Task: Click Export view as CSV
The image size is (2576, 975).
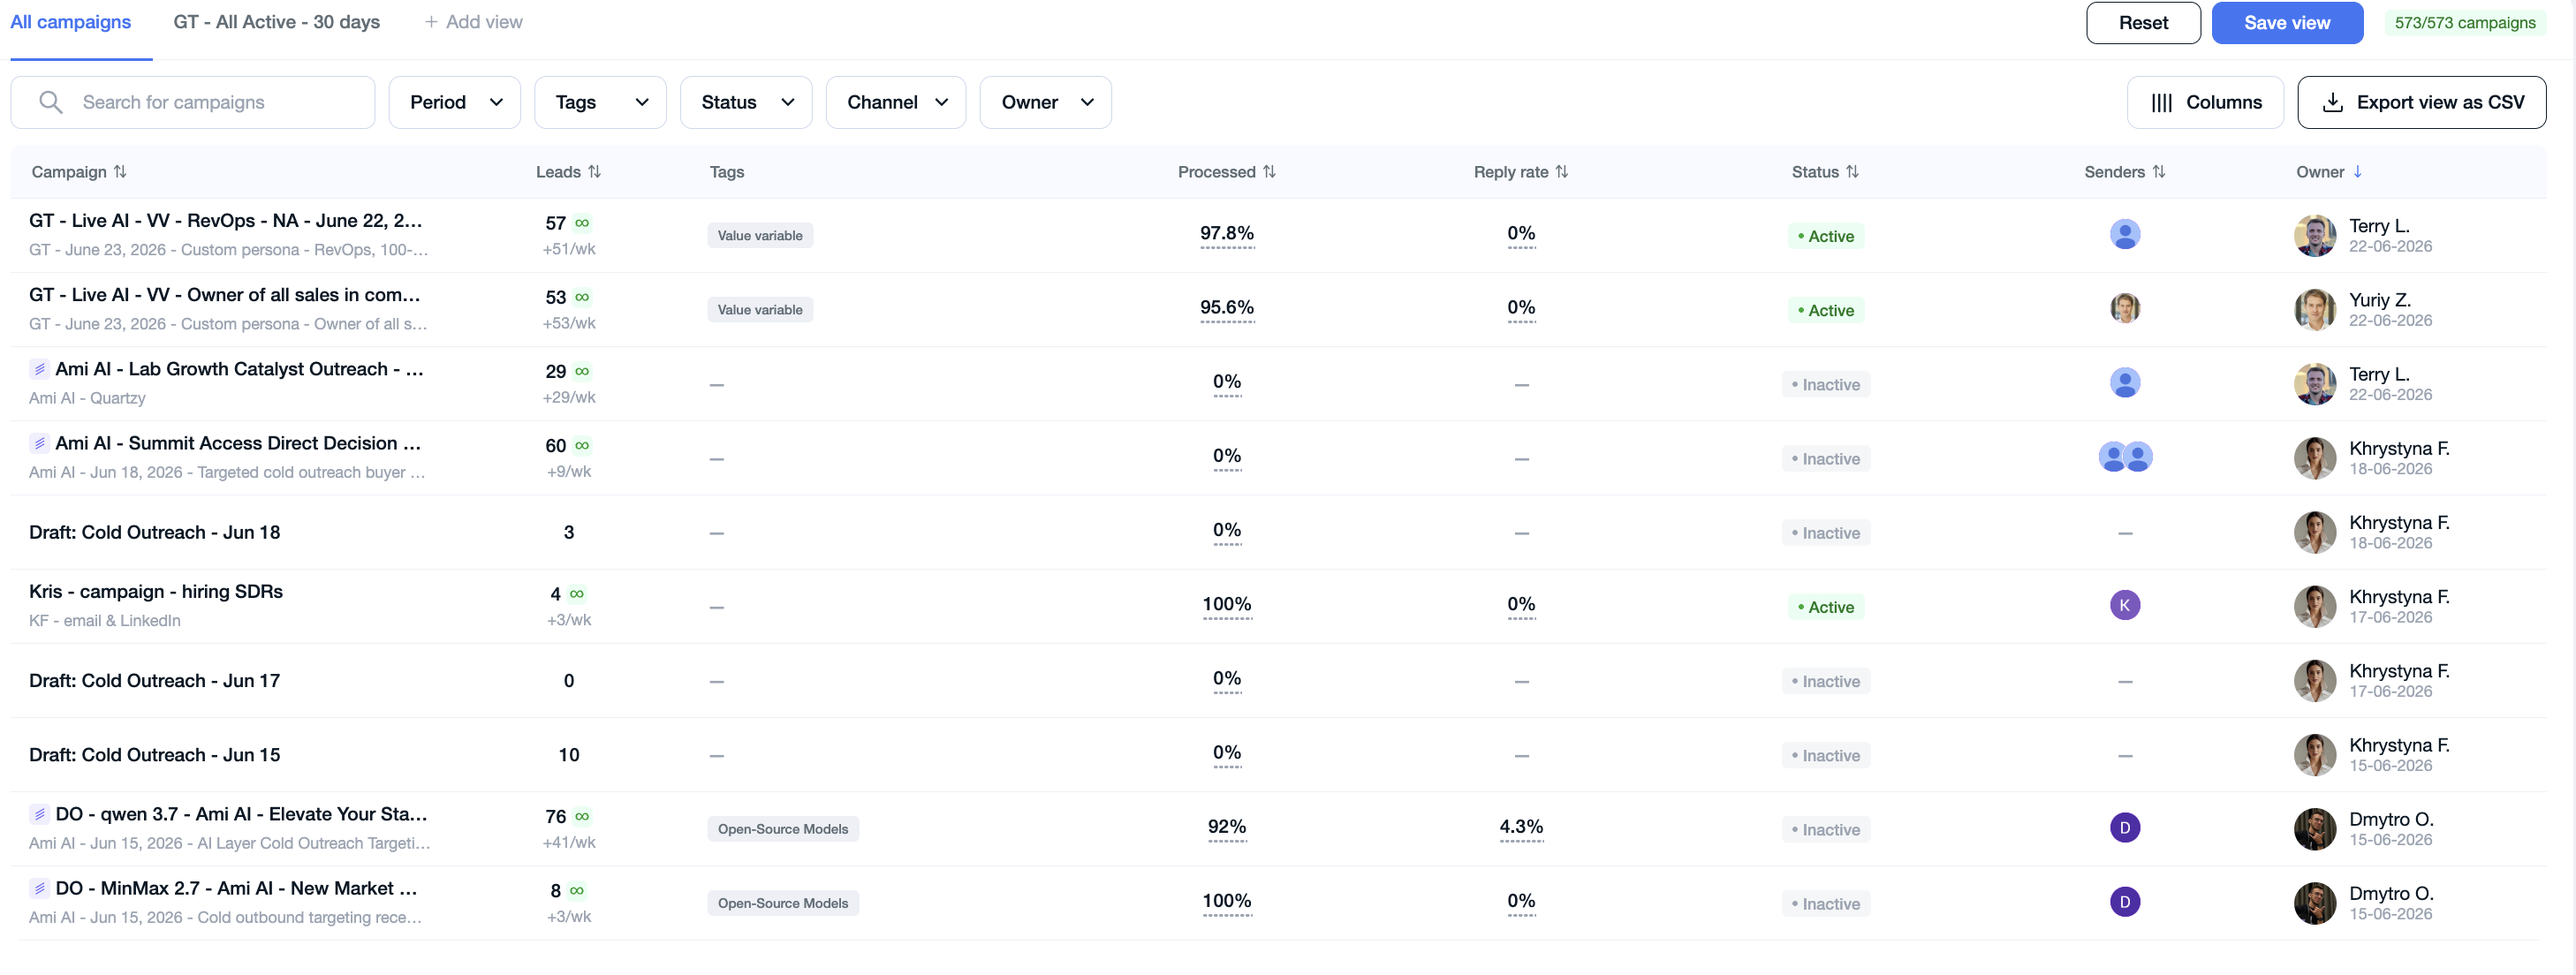Action: tap(2421, 102)
